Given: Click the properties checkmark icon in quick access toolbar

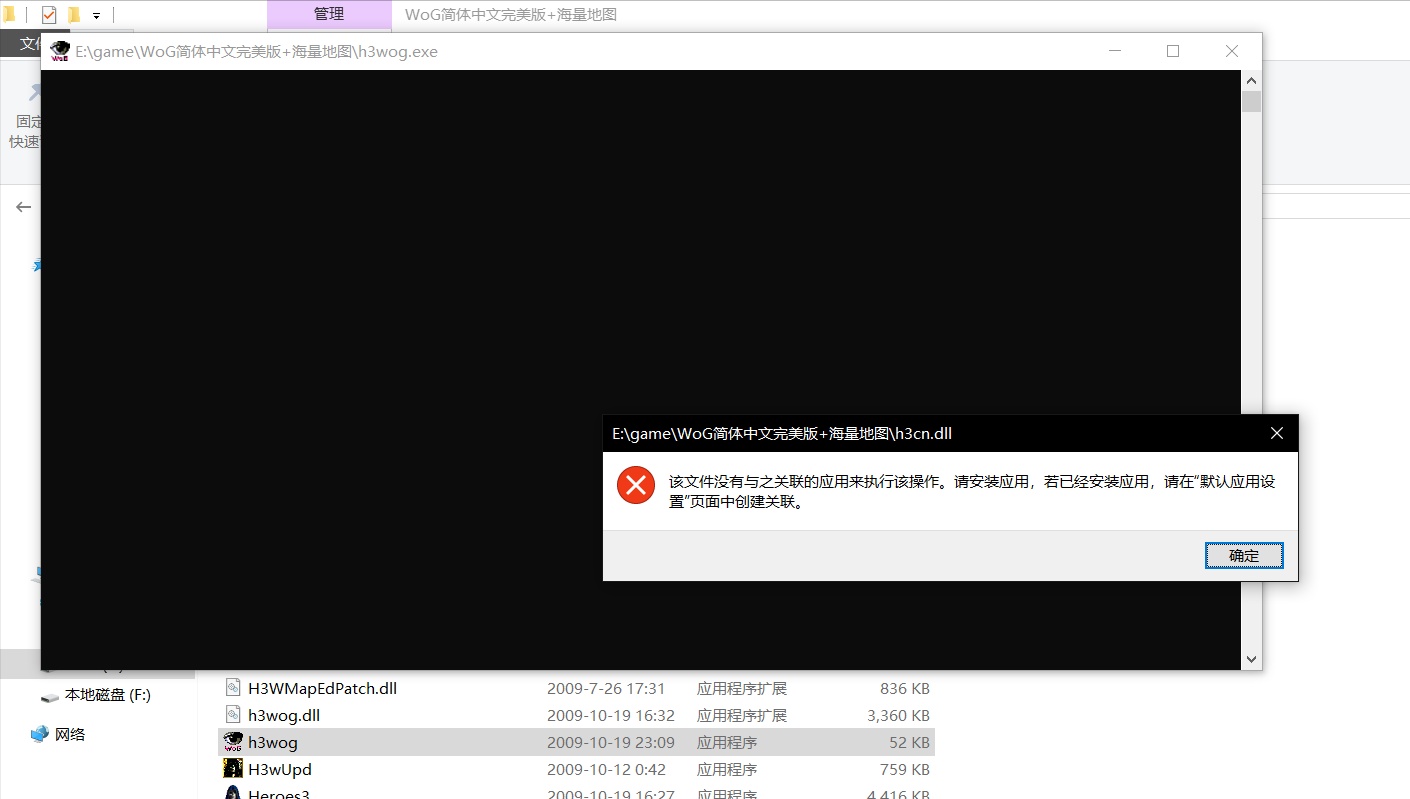Looking at the screenshot, I should click(49, 15).
